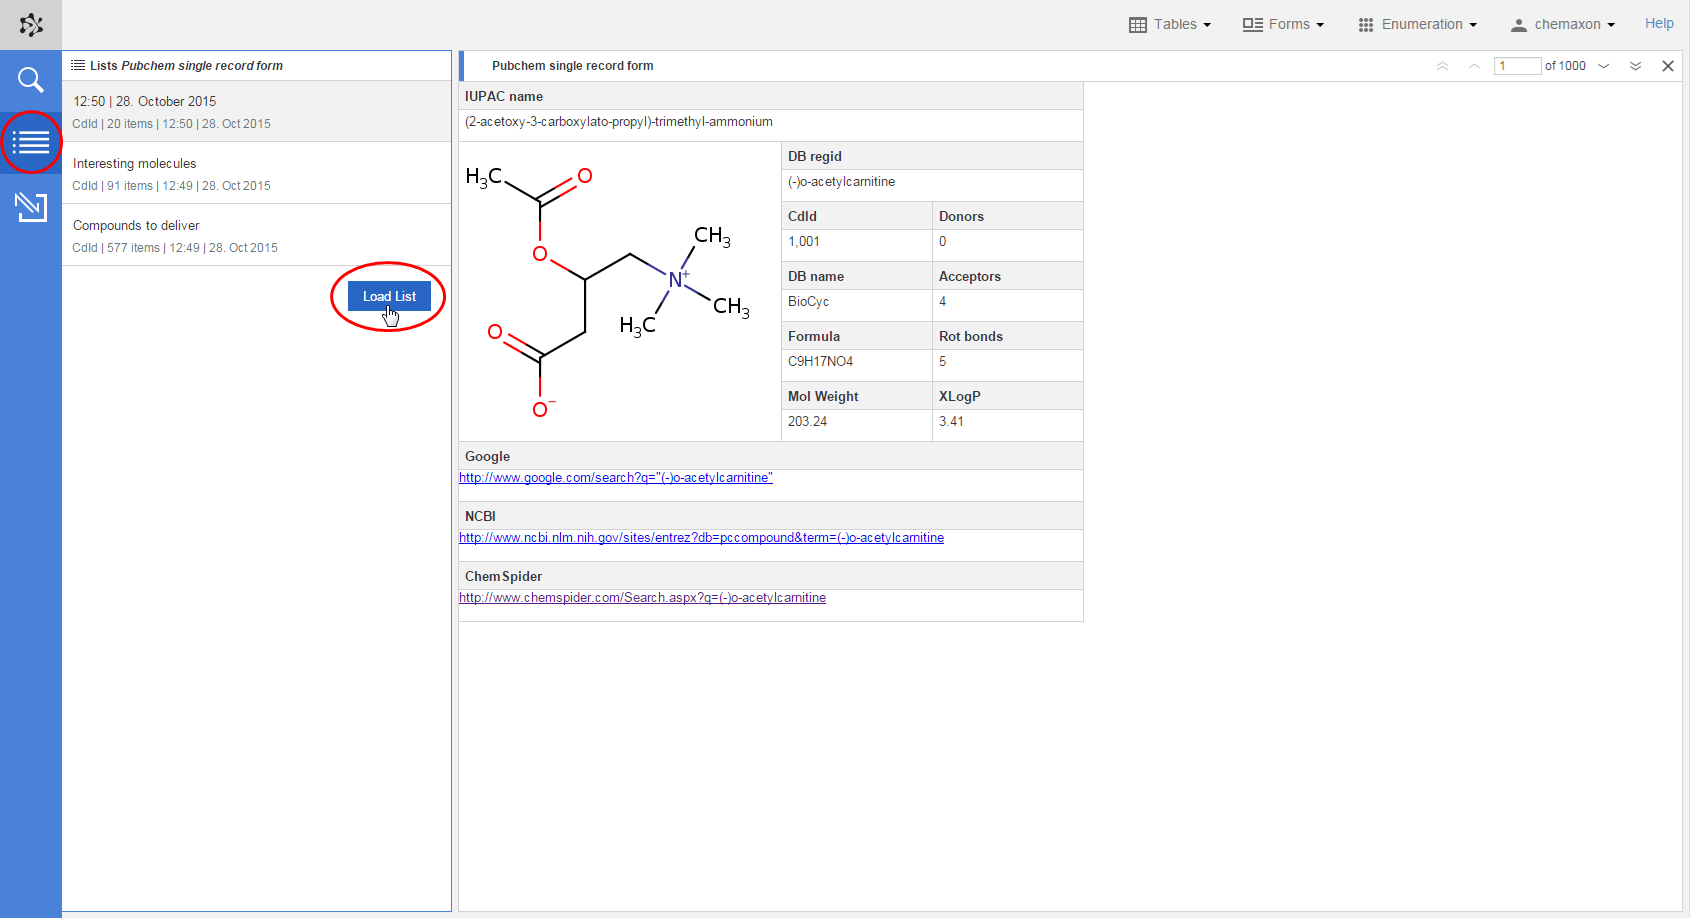Screen dimensions: 1690x918
Task: Expand the Enumeration dropdown menu
Action: point(1417,25)
